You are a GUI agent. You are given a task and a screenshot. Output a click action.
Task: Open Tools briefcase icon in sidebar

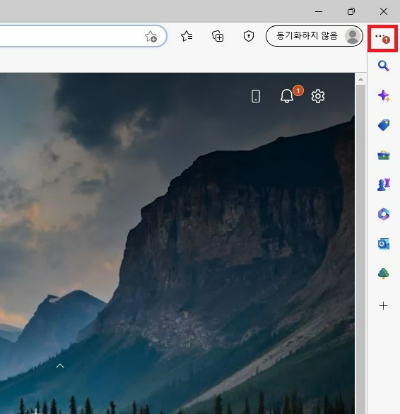[384, 155]
